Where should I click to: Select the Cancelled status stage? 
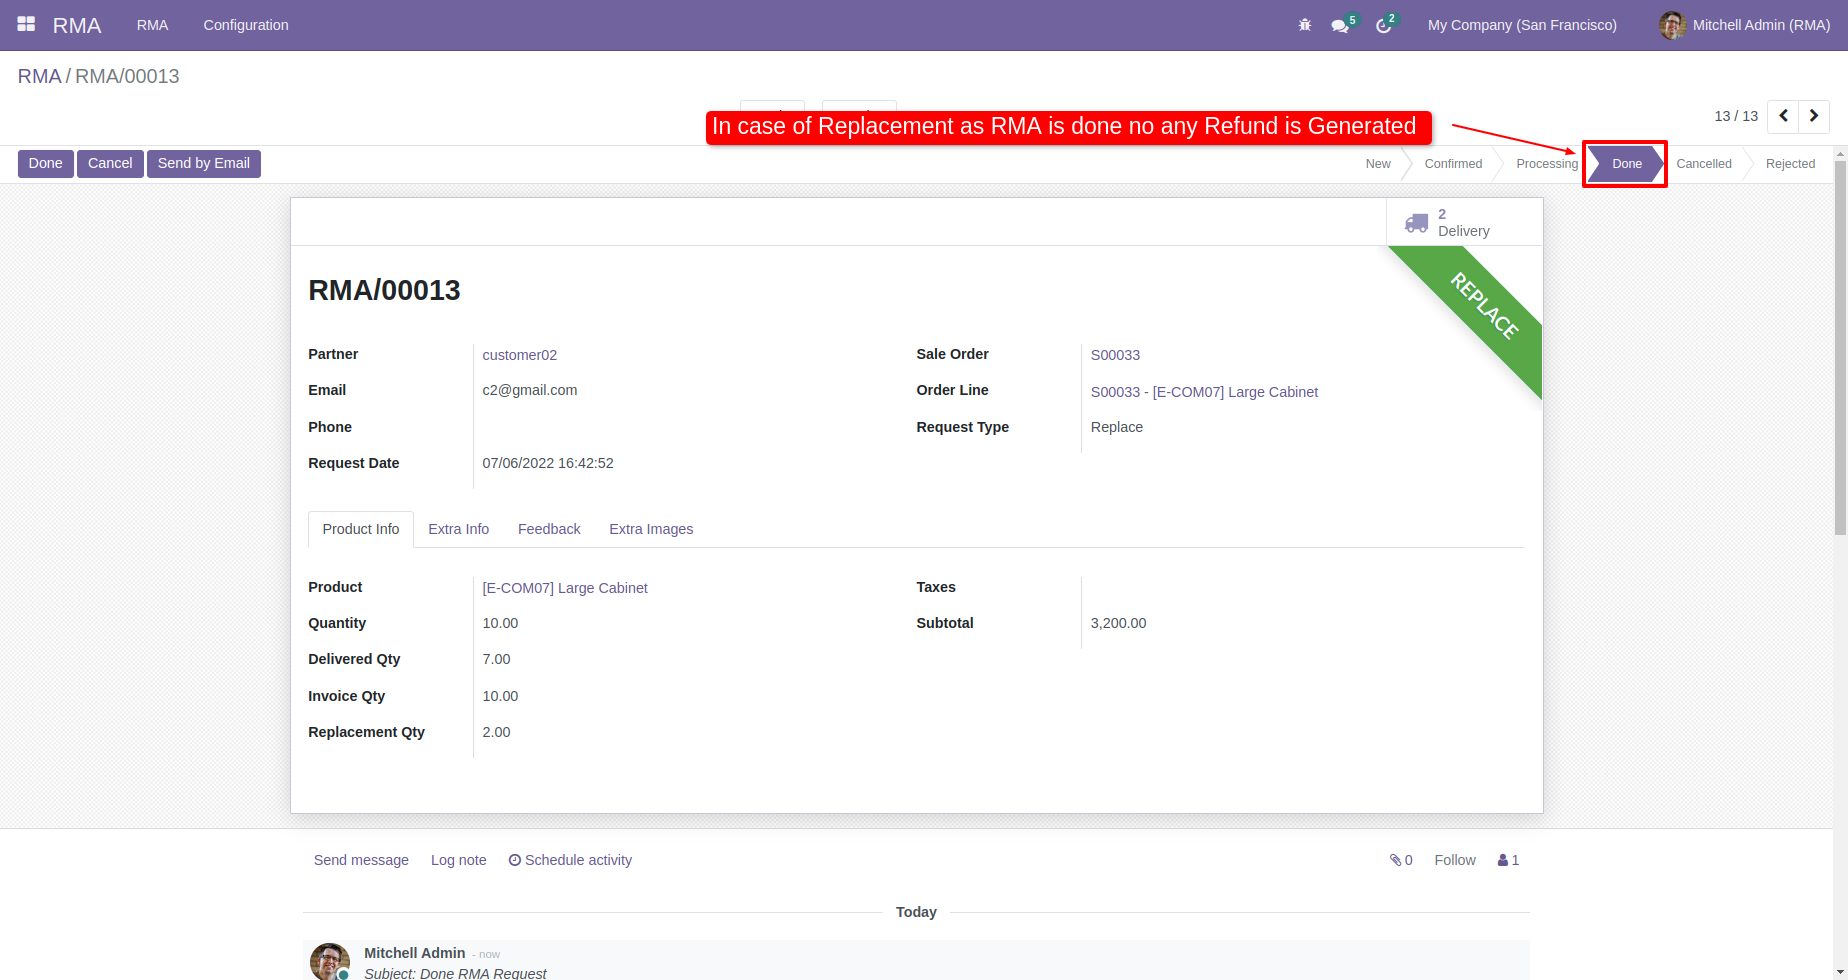tap(1704, 164)
